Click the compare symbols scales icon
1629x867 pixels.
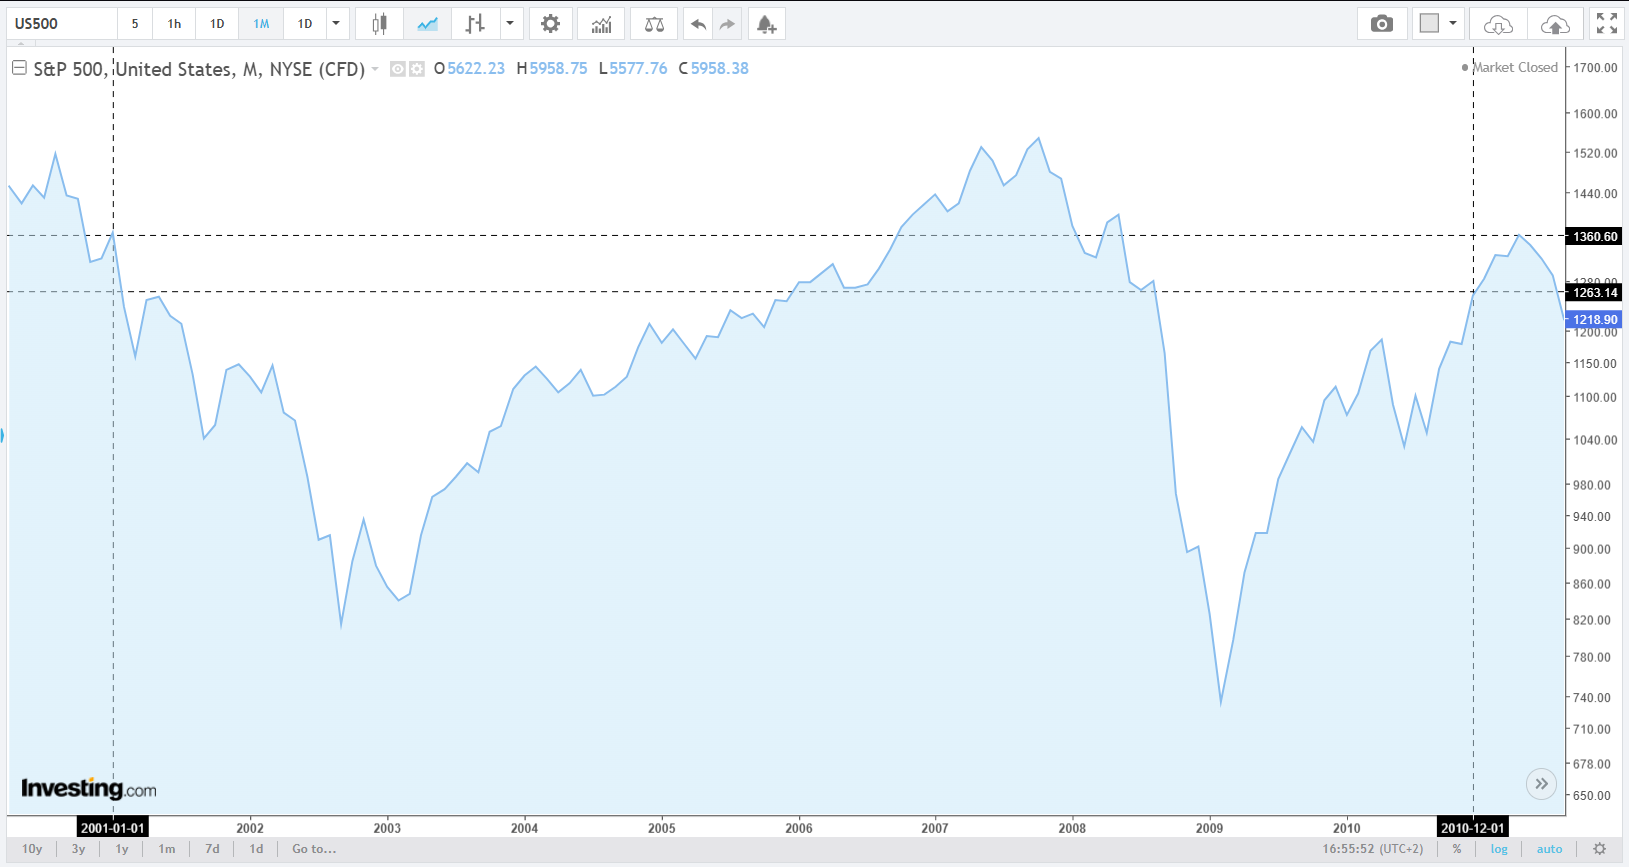(x=654, y=24)
